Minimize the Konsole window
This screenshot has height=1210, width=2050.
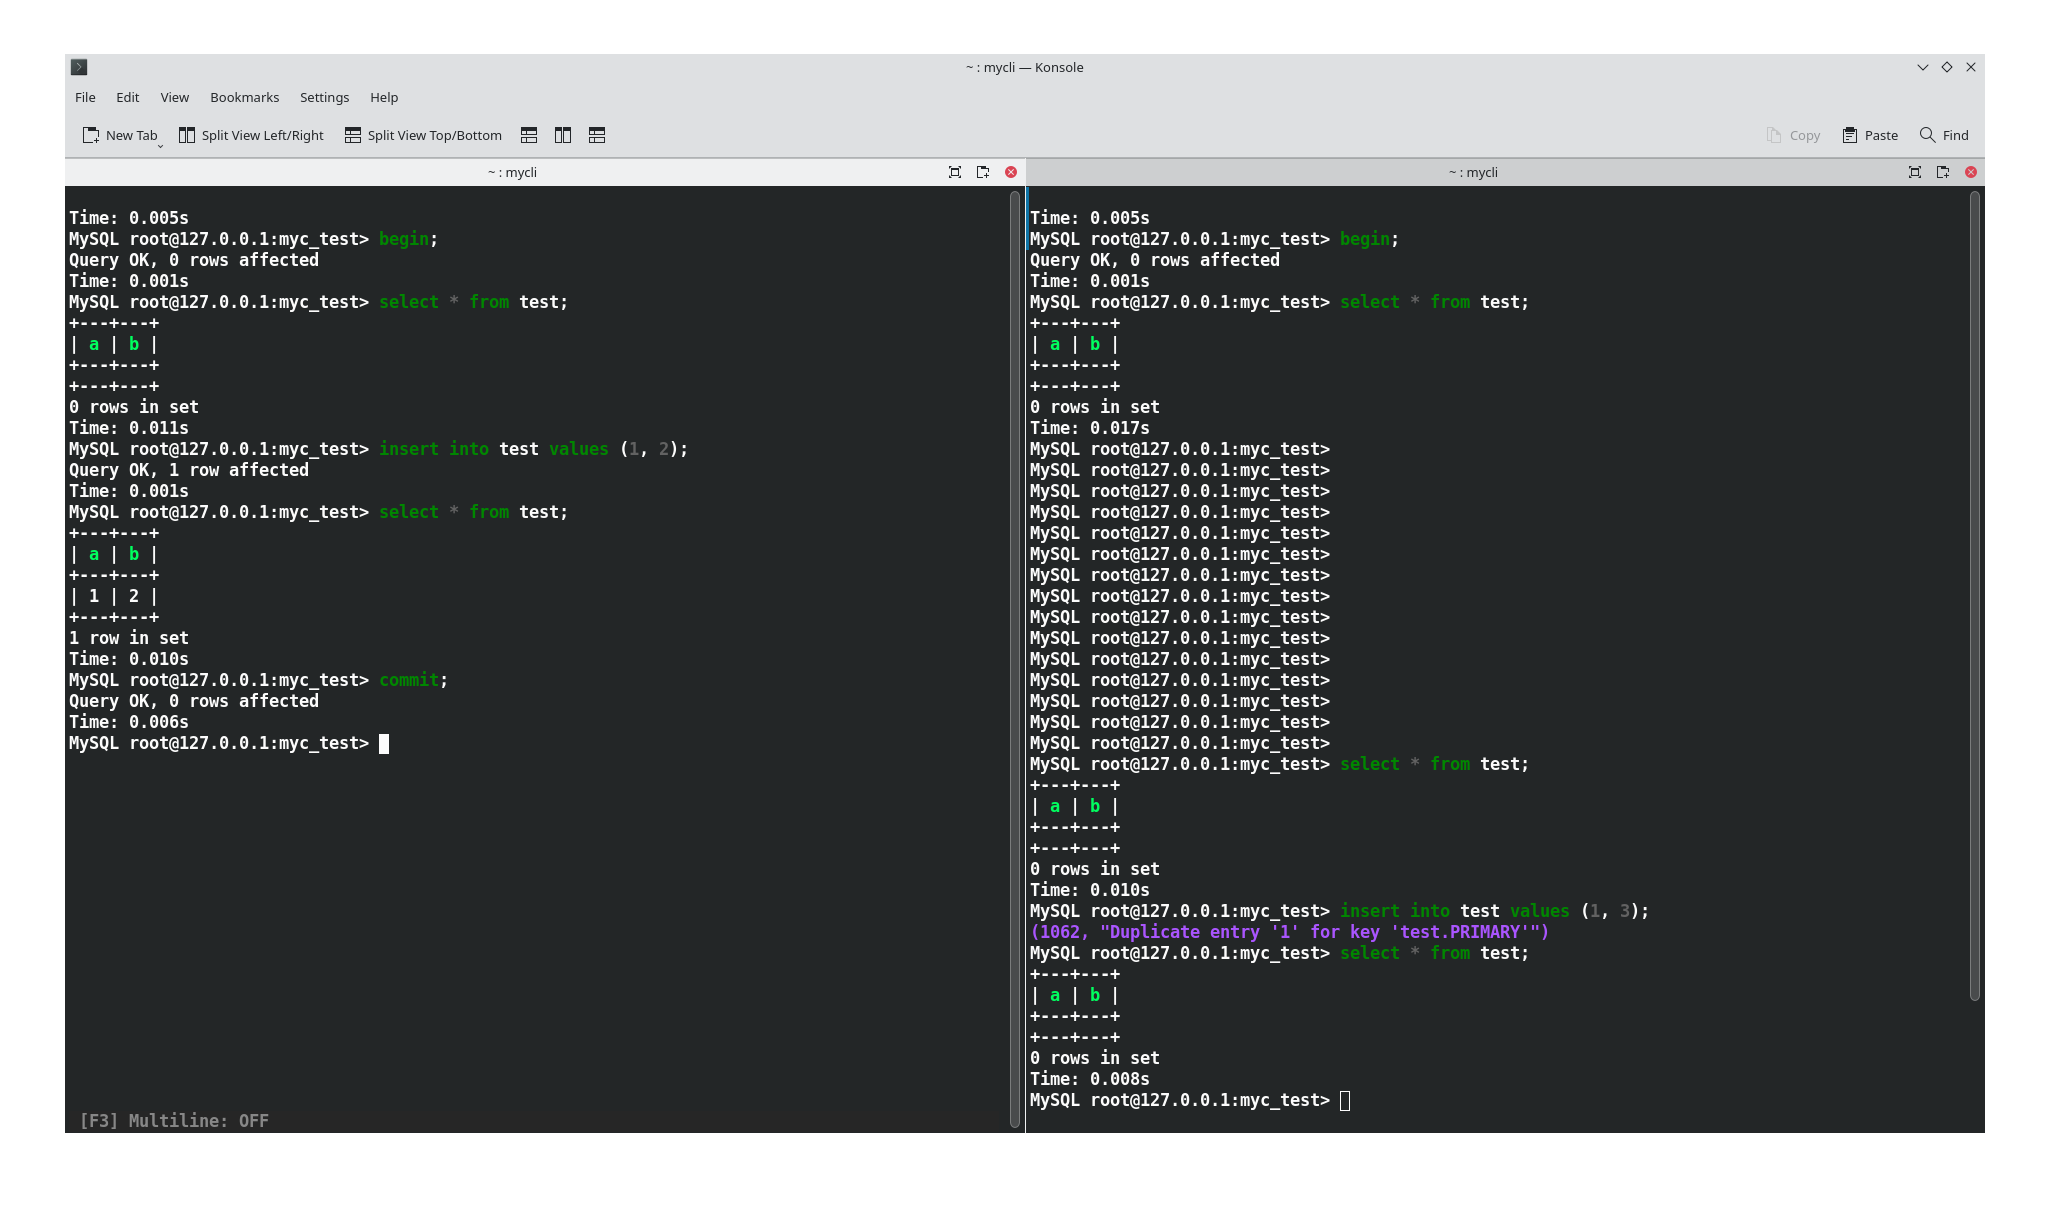[x=1922, y=67]
